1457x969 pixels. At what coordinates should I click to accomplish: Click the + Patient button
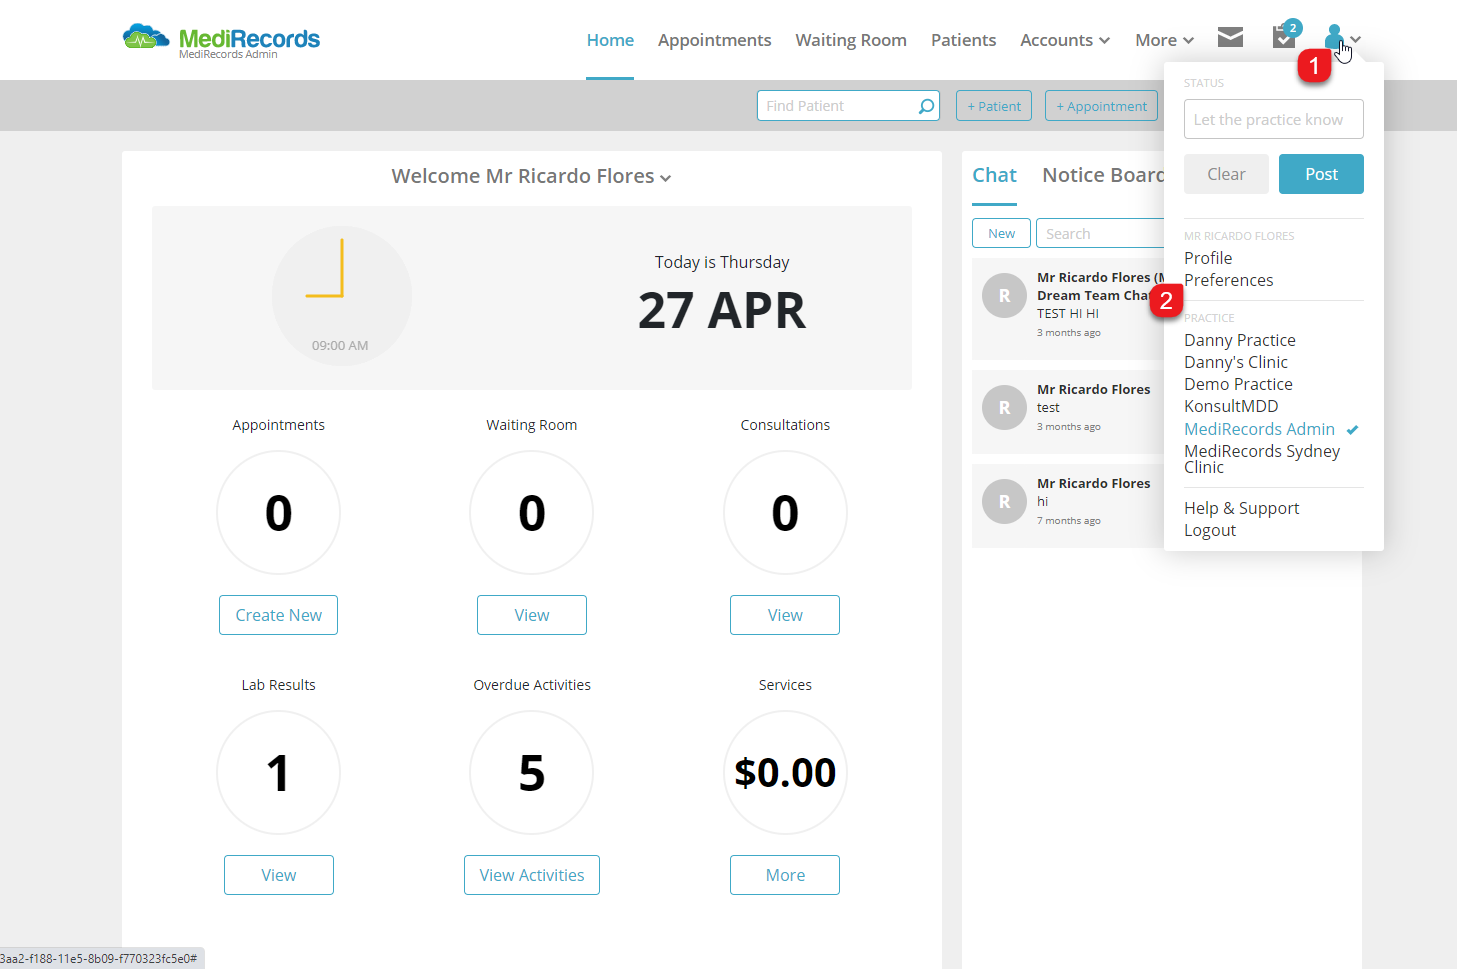point(994,106)
